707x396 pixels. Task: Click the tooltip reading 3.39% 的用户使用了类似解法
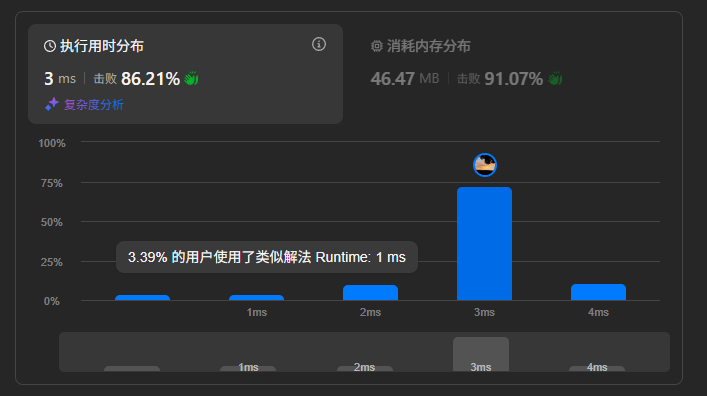(x=266, y=257)
